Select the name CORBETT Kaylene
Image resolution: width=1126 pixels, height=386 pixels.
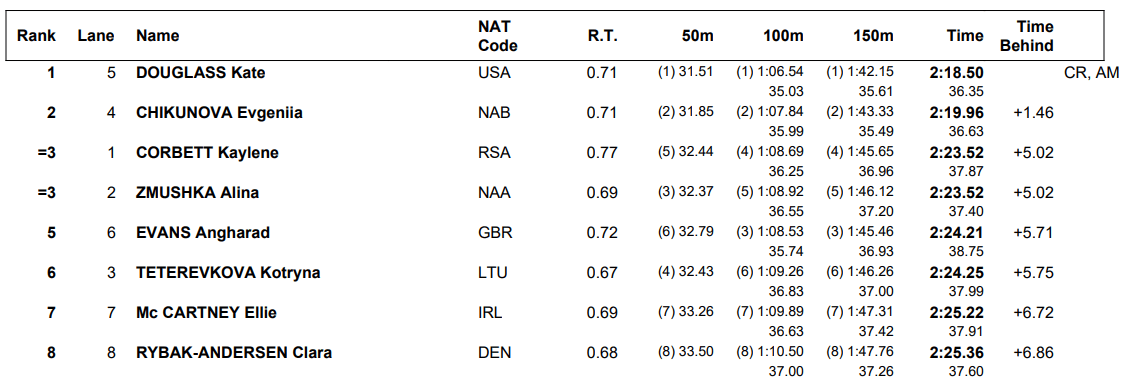207,153
